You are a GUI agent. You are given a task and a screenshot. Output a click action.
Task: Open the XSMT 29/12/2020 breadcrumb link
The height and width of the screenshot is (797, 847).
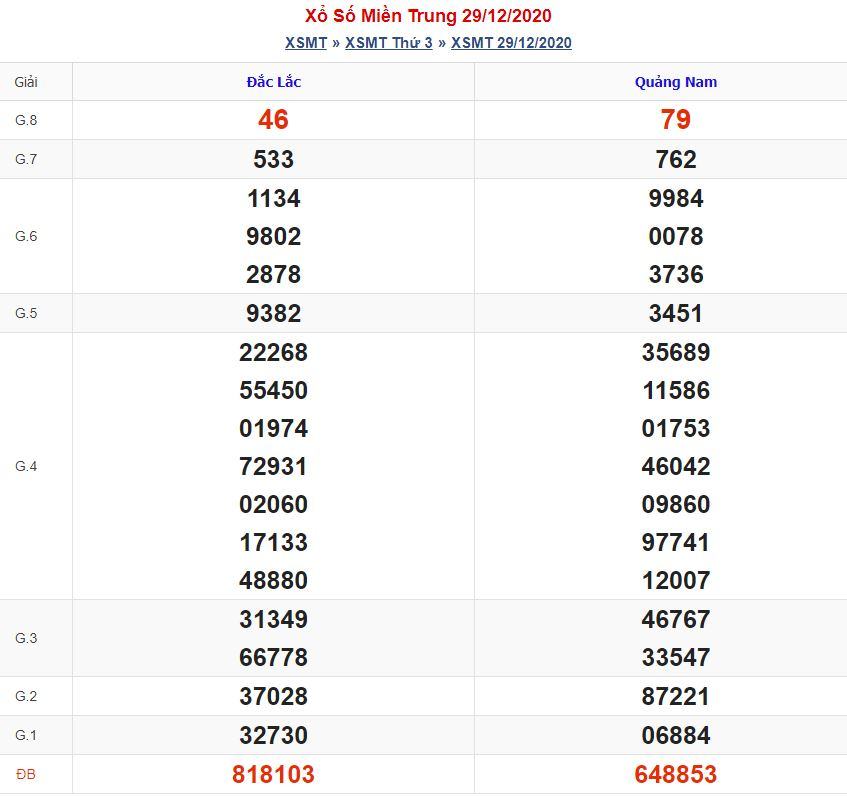coord(511,43)
